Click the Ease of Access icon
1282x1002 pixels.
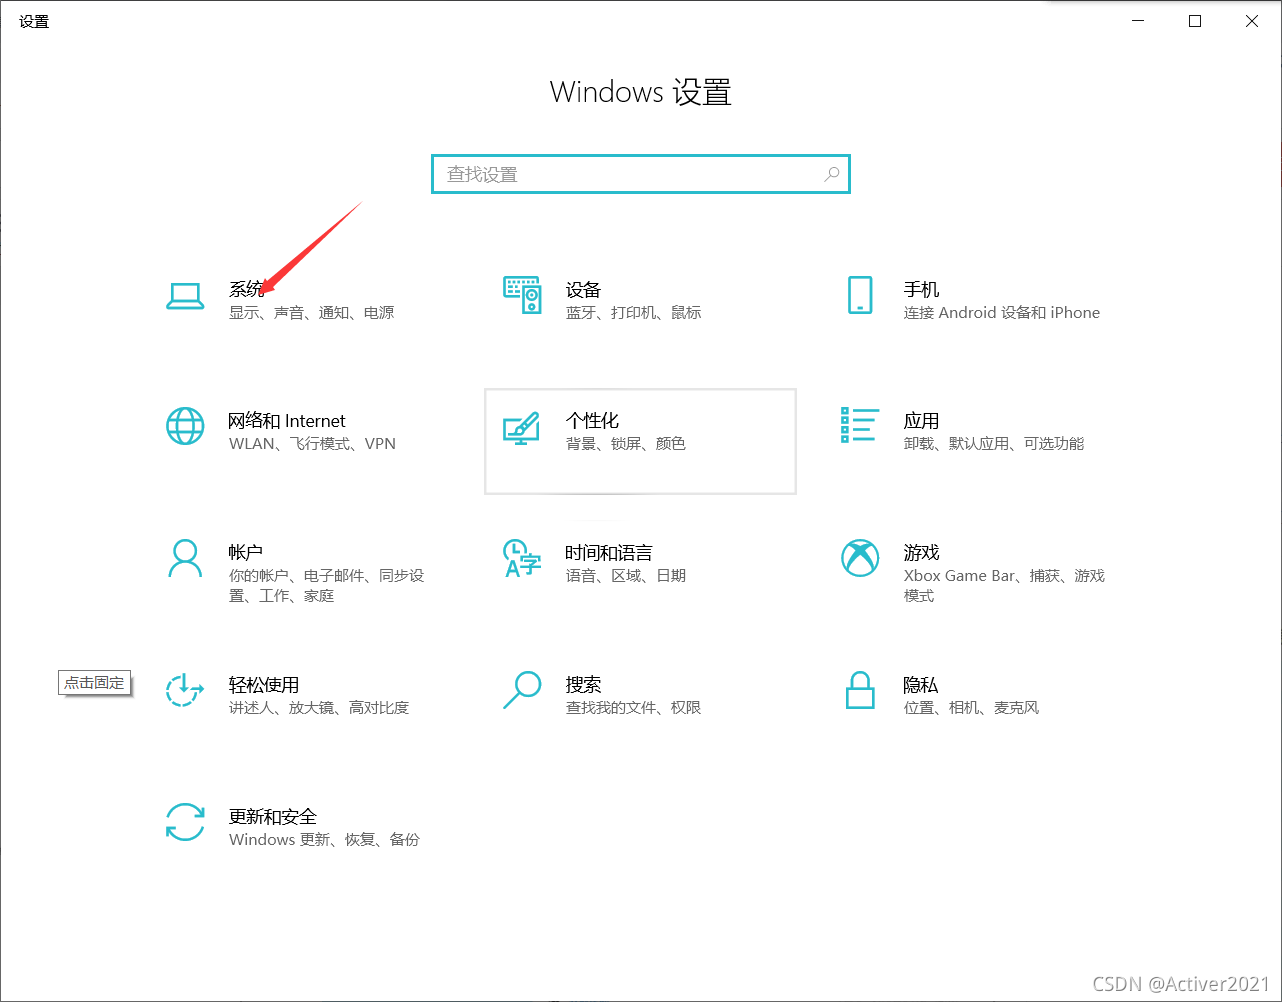[x=185, y=690]
